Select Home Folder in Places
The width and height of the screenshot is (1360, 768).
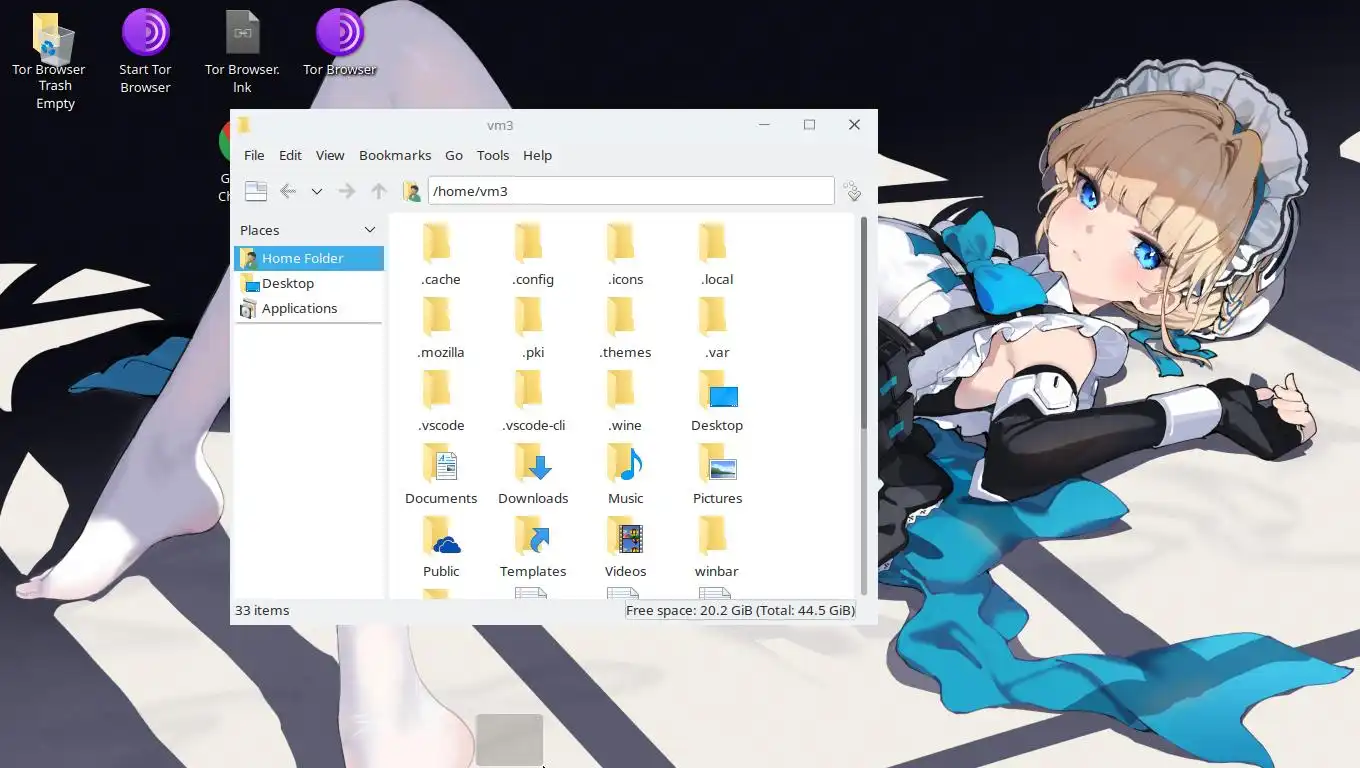coord(309,258)
